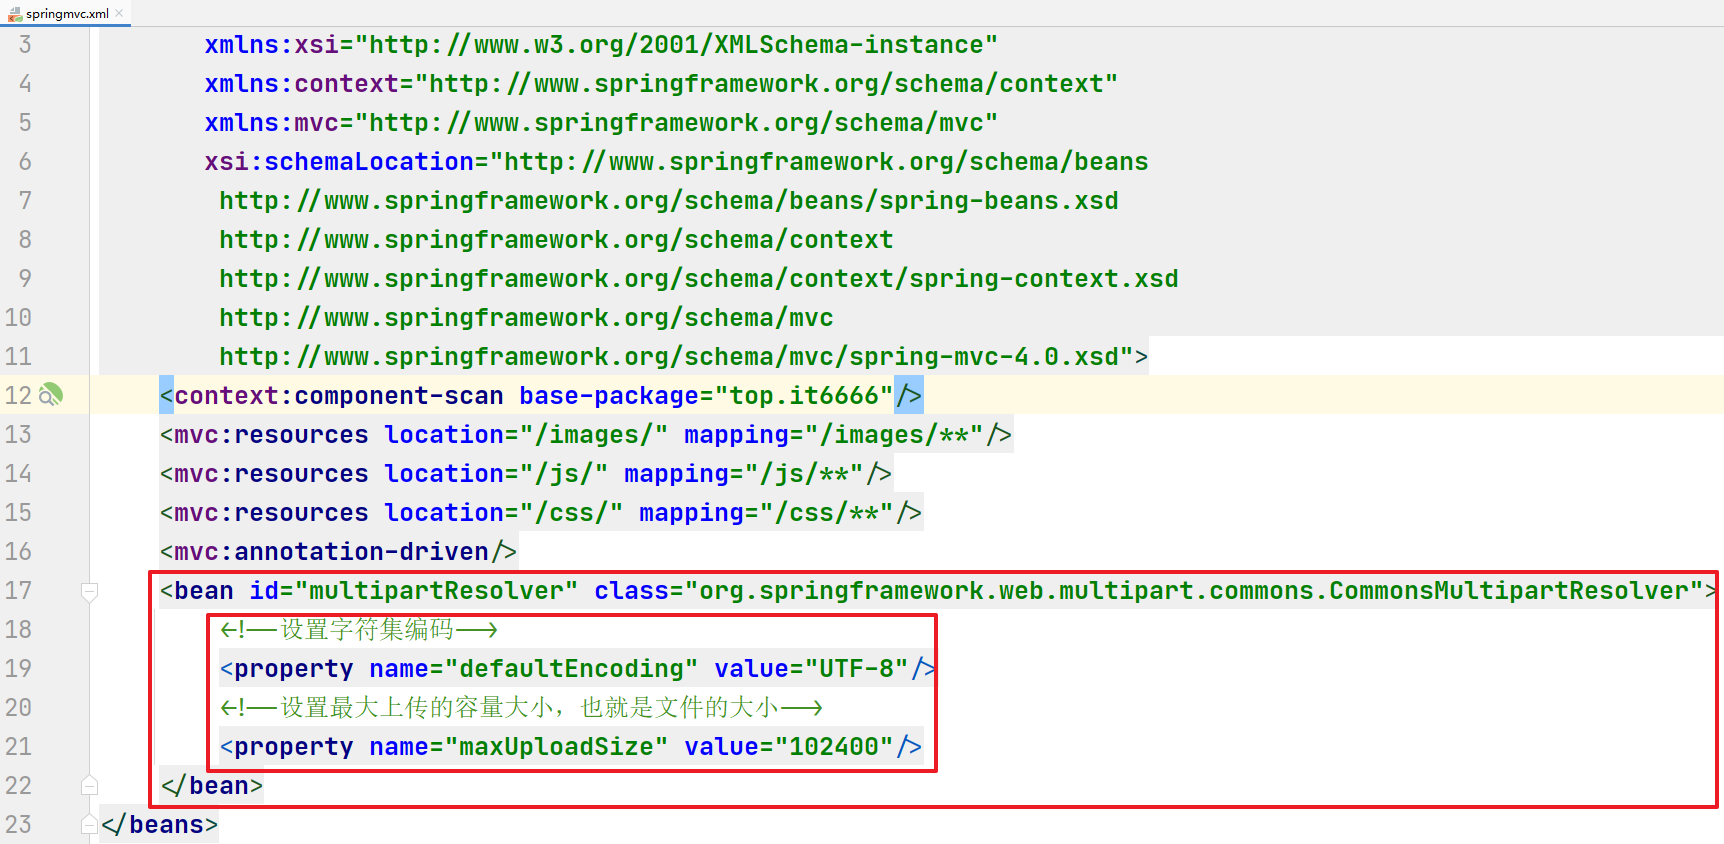The image size is (1724, 844).
Task: Click the "defaultEncoding" property name value
Action: coord(572,669)
